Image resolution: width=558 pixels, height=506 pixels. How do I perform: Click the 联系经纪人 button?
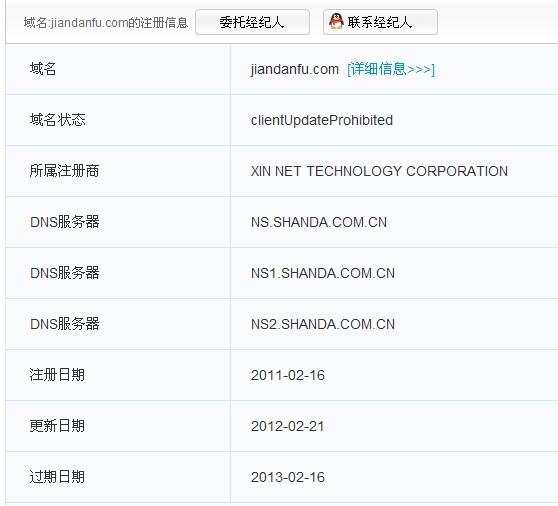coord(380,22)
